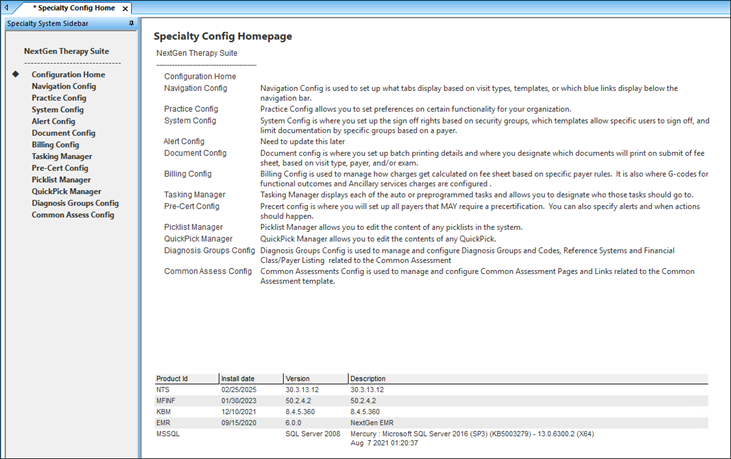This screenshot has width=731, height=459.
Task: Click Common Assess Config on the homepage list
Action: click(x=207, y=271)
